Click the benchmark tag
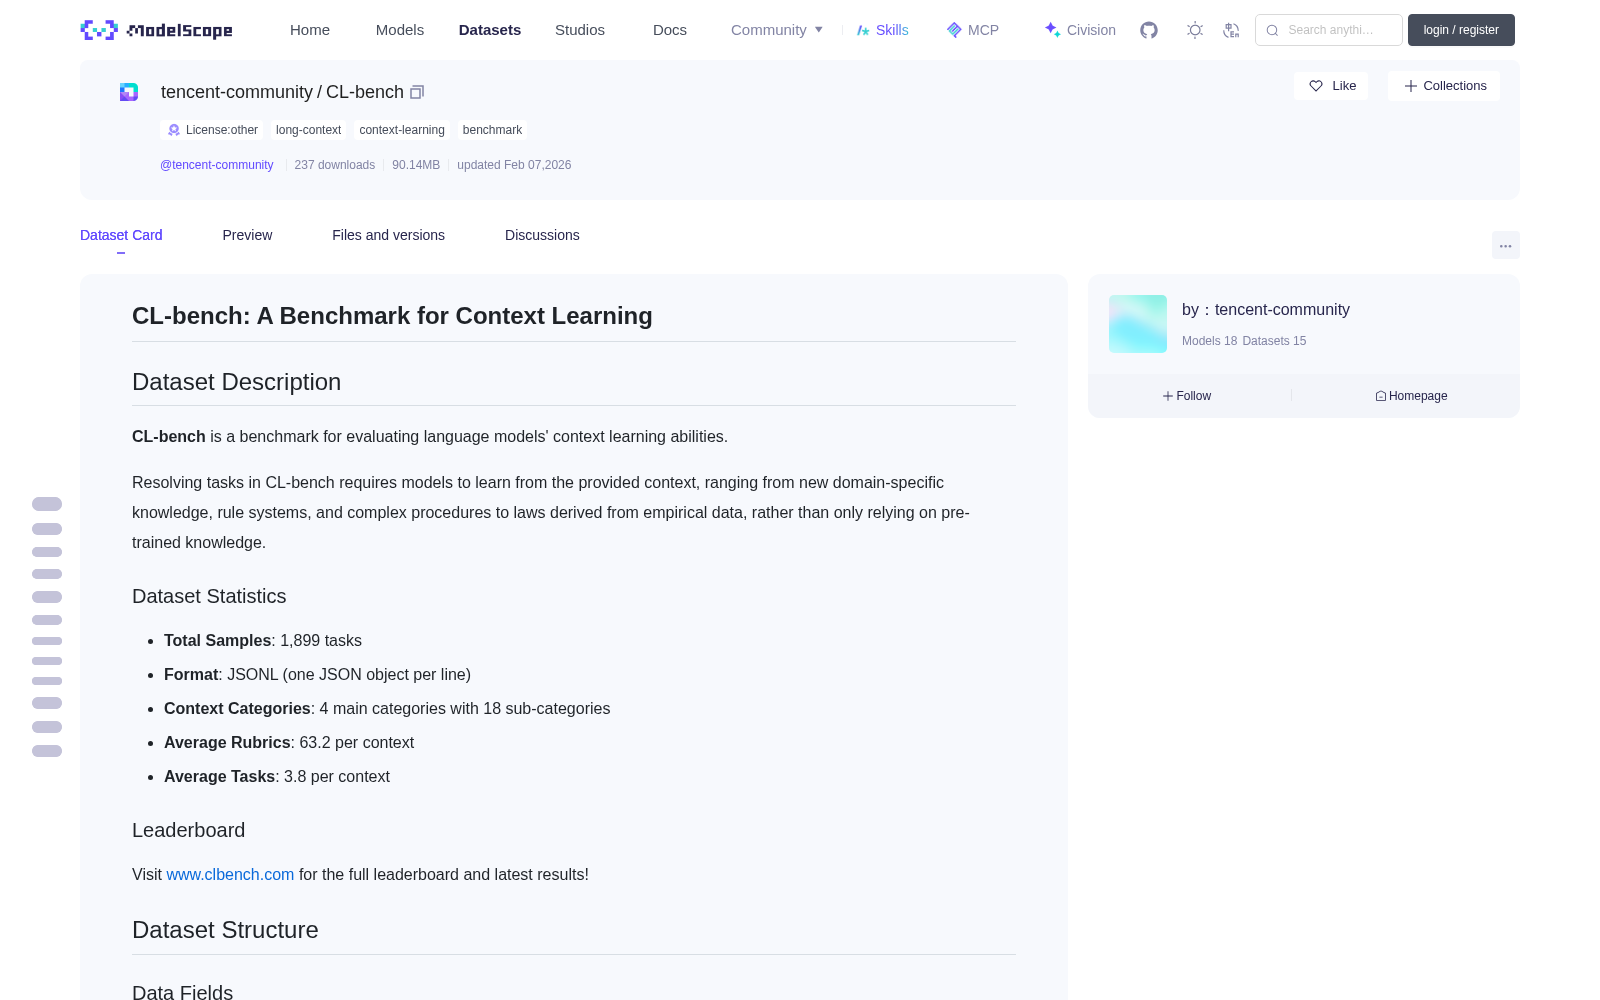 492,130
